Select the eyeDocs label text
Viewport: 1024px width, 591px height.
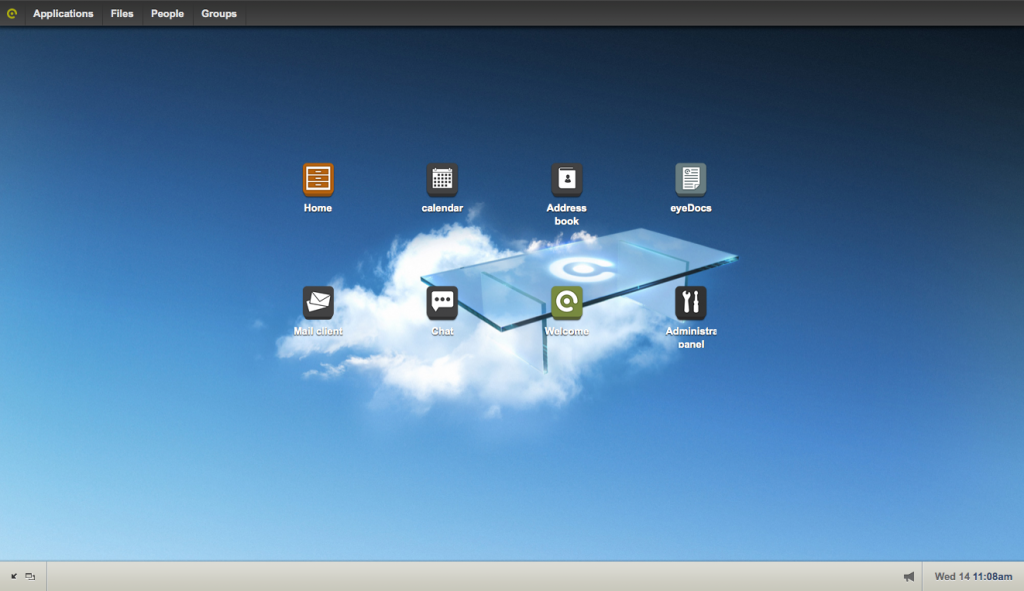tap(690, 208)
